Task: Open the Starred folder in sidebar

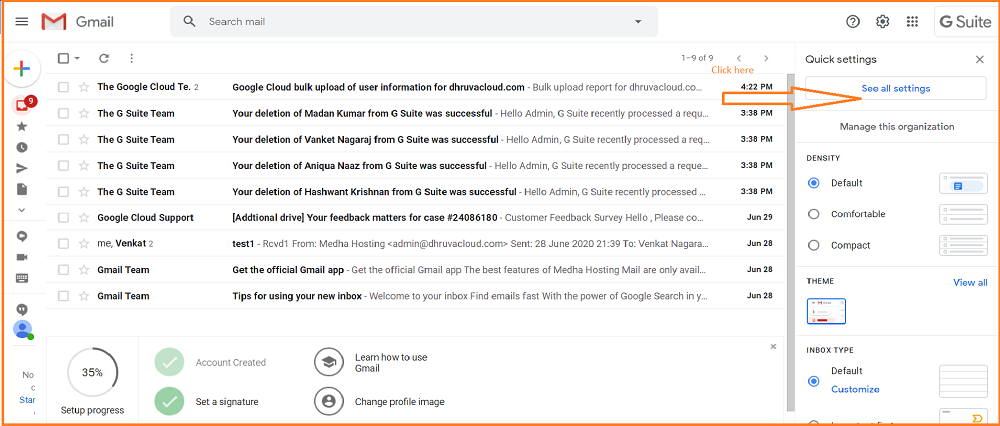Action: (x=22, y=126)
